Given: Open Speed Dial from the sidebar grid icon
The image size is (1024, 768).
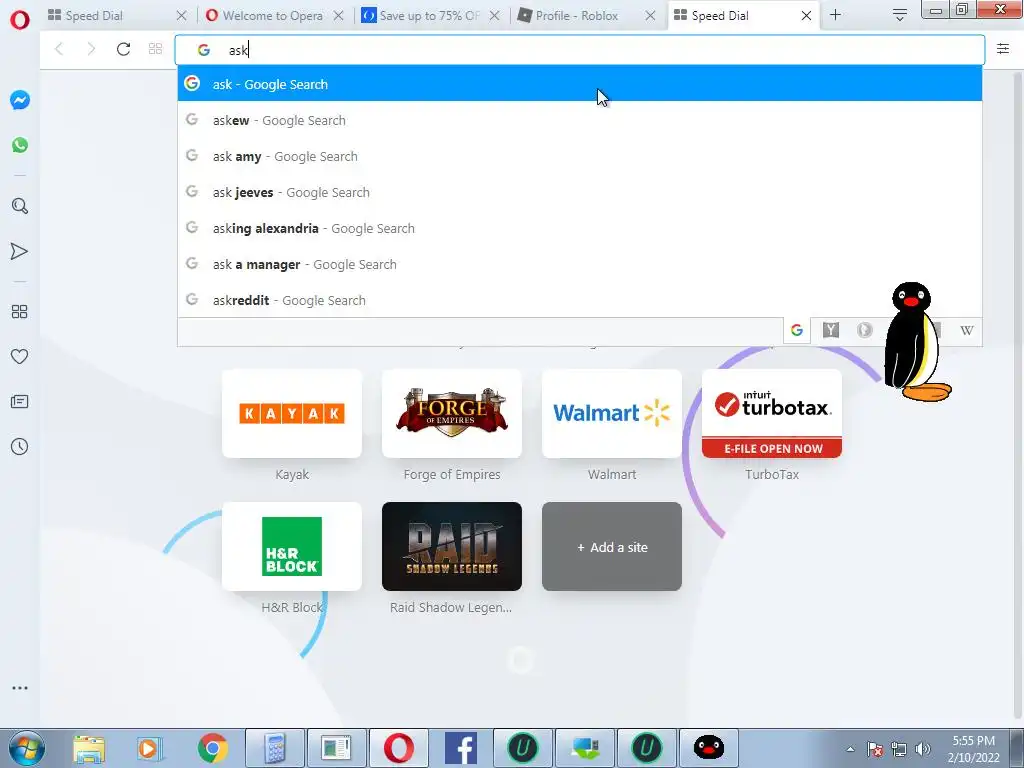Looking at the screenshot, I should click(x=20, y=312).
